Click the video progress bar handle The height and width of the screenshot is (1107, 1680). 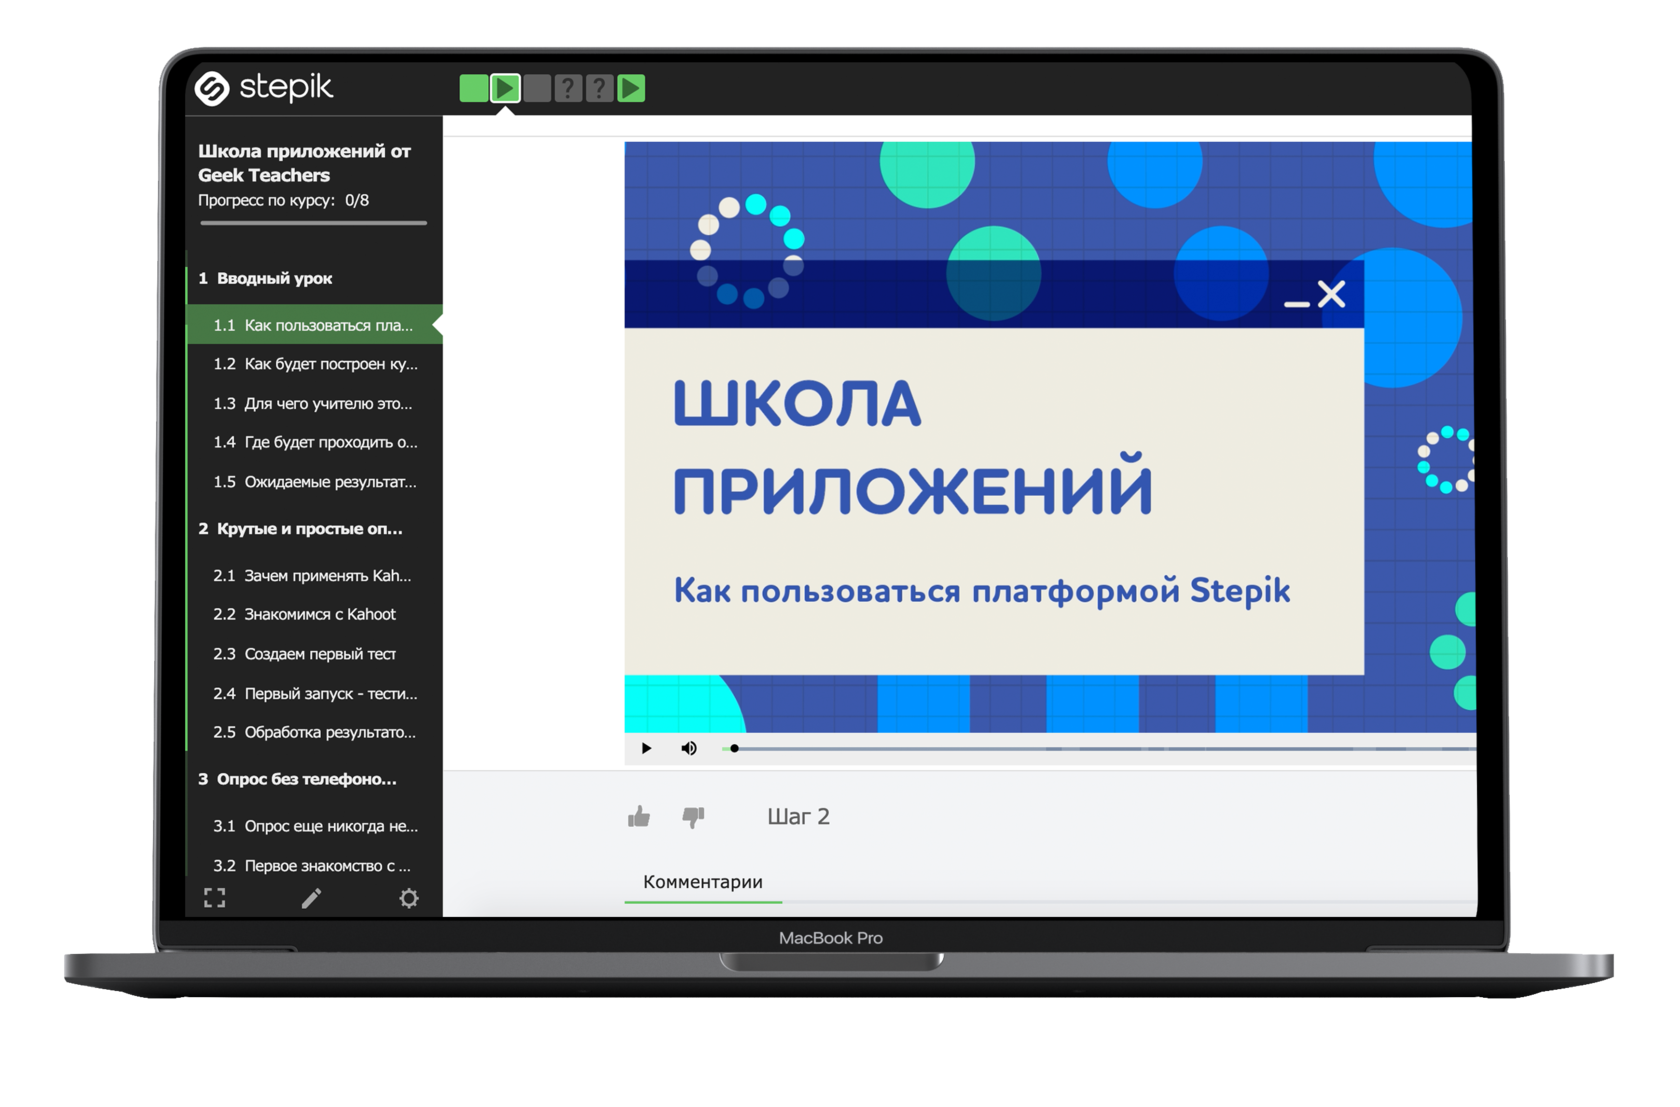pyautogui.click(x=734, y=748)
